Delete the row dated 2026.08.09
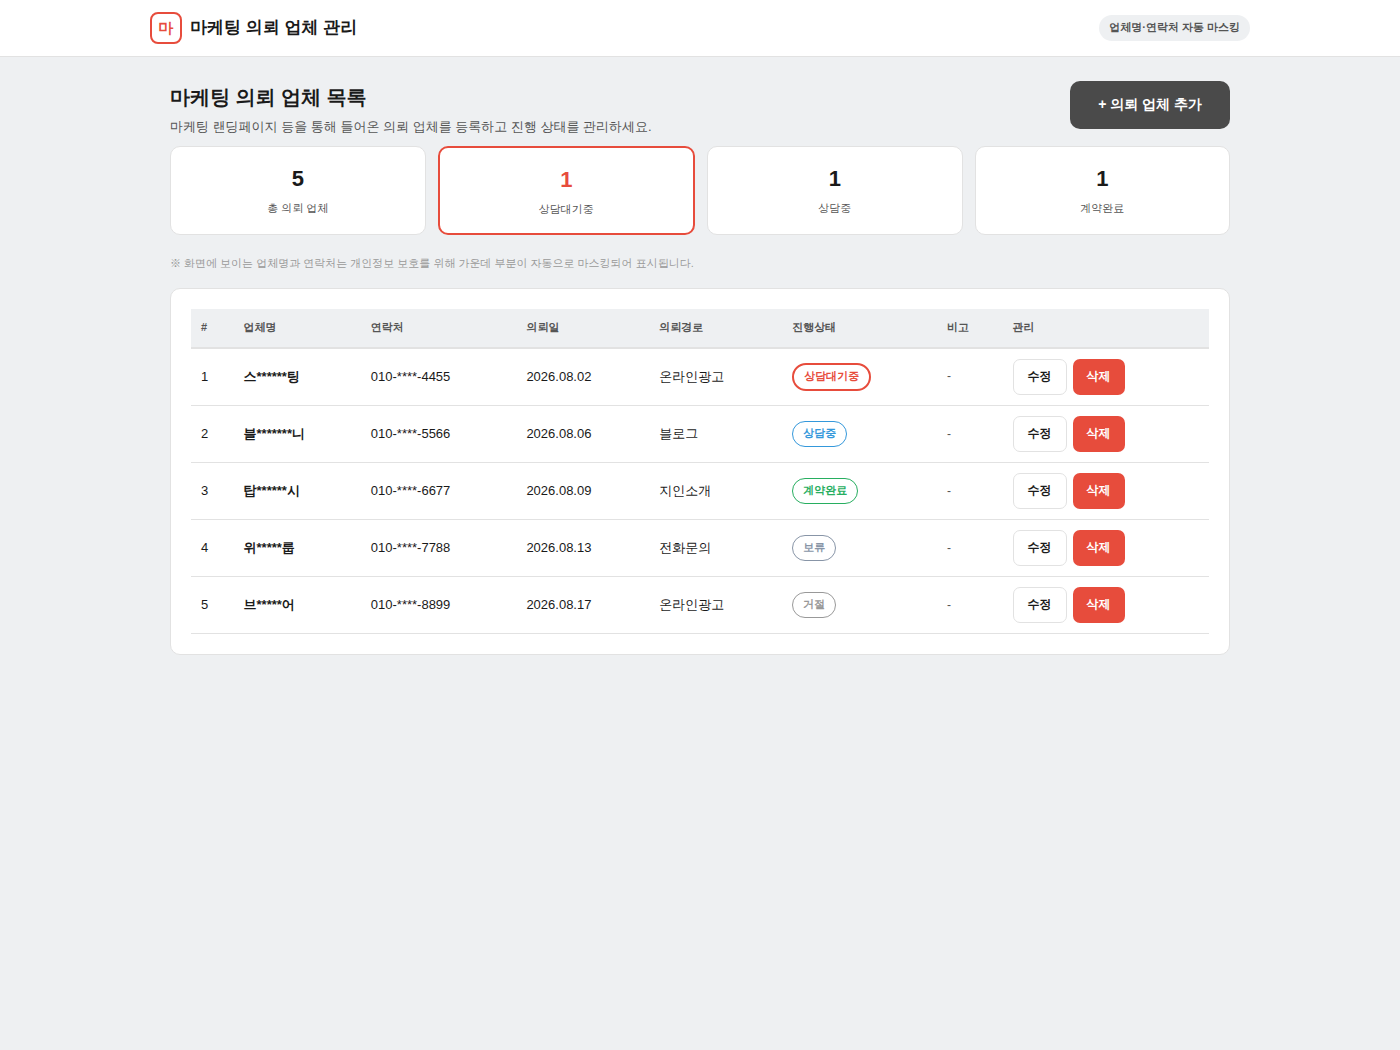The image size is (1400, 1050). [1099, 491]
